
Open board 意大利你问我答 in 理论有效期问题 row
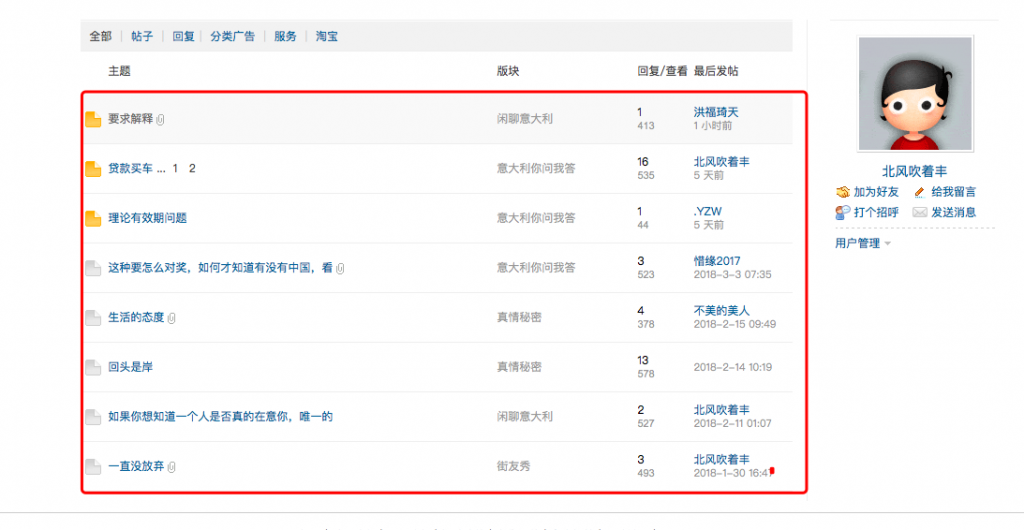pyautogui.click(x=536, y=218)
